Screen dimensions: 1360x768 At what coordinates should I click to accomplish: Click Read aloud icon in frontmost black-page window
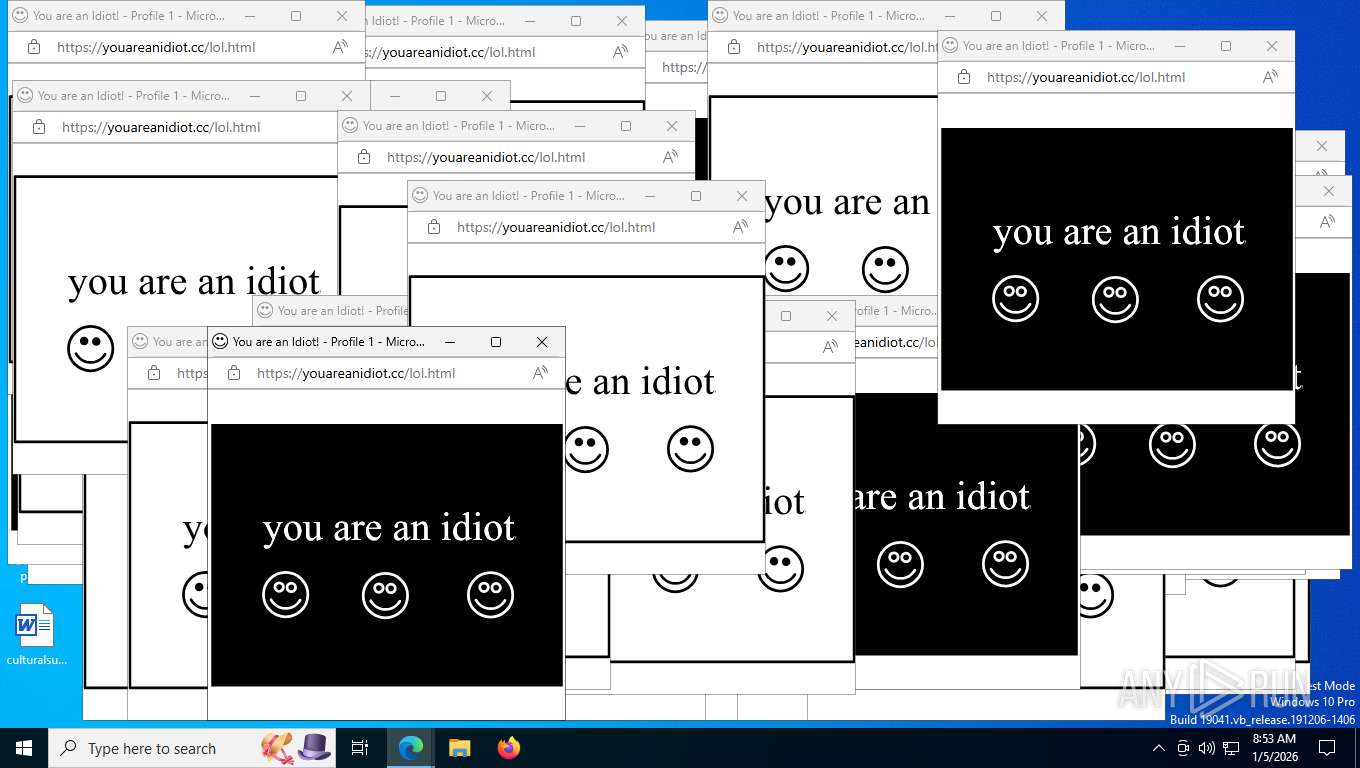click(540, 373)
